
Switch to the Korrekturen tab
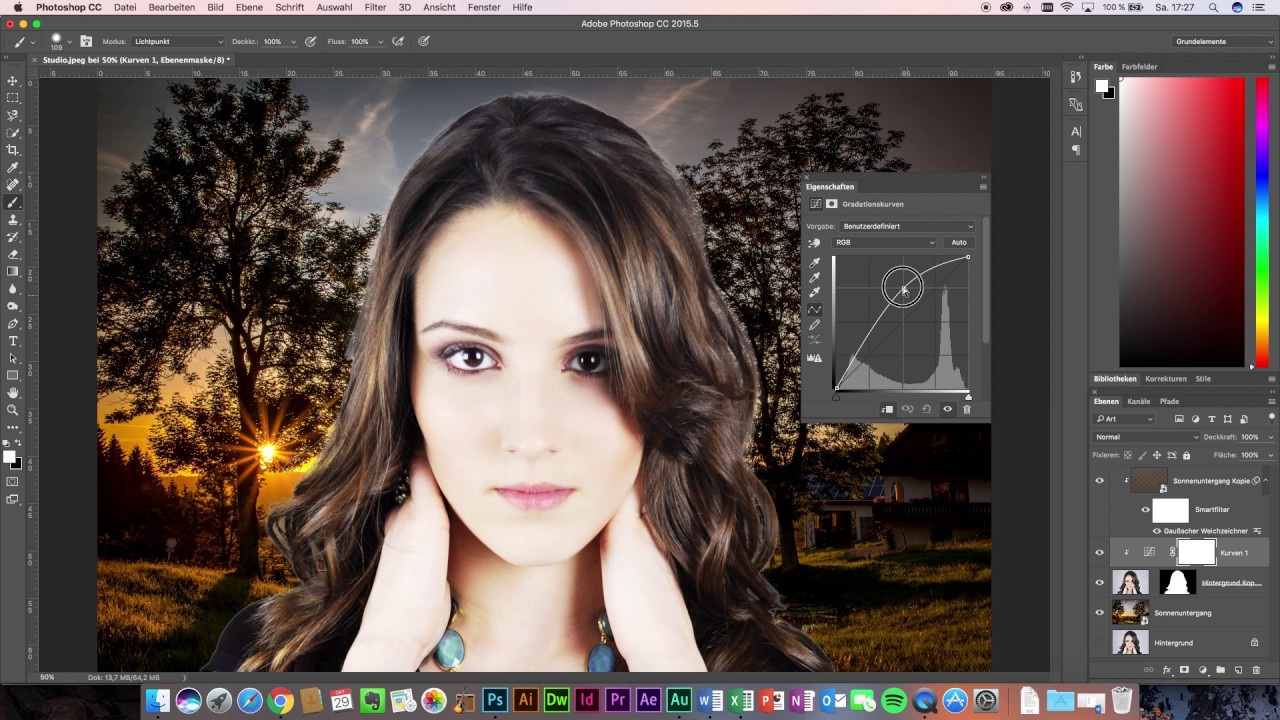click(x=1166, y=379)
